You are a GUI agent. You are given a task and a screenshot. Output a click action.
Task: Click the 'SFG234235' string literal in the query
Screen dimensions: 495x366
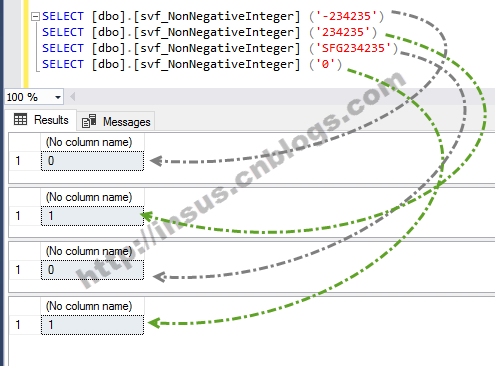click(x=353, y=48)
